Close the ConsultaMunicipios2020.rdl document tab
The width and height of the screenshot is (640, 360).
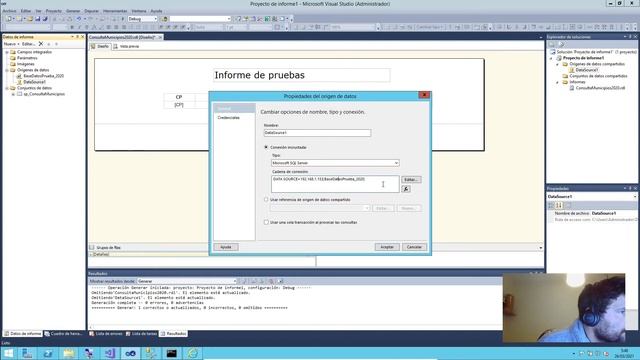tap(160, 37)
